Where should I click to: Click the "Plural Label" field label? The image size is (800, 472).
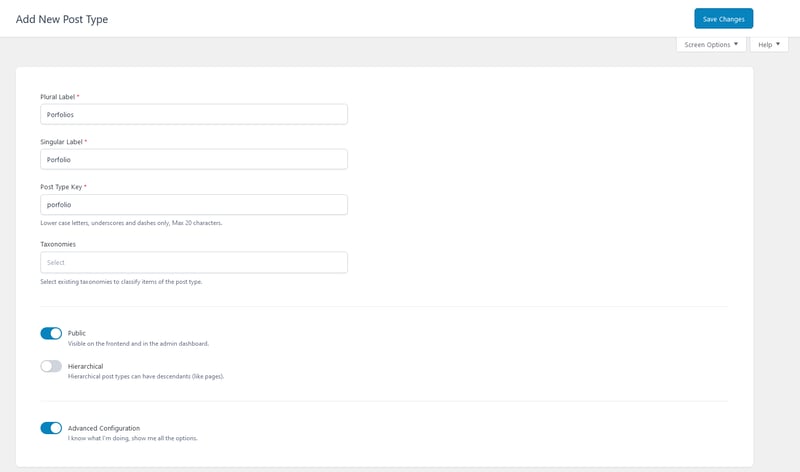58,97
